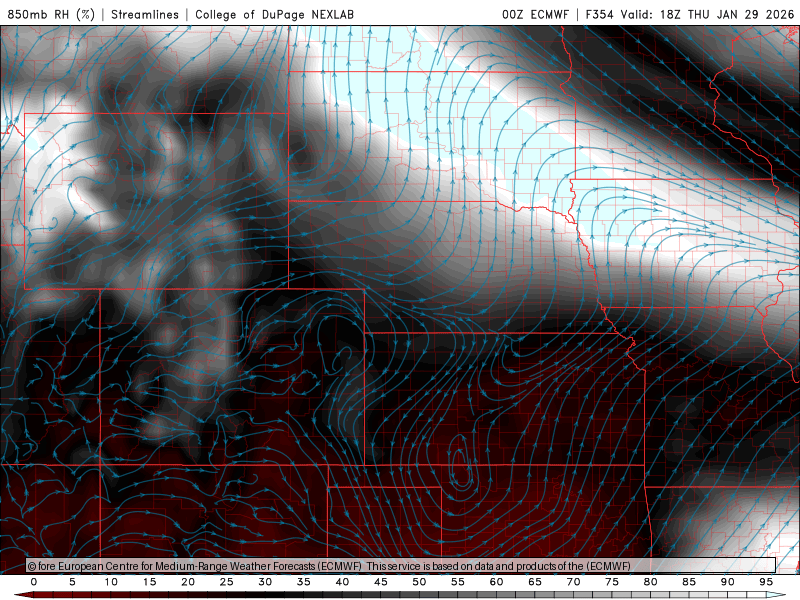Viewport: 800px width, 600px height.
Task: Select the '60' label on the color scale
Action: click(x=496, y=582)
